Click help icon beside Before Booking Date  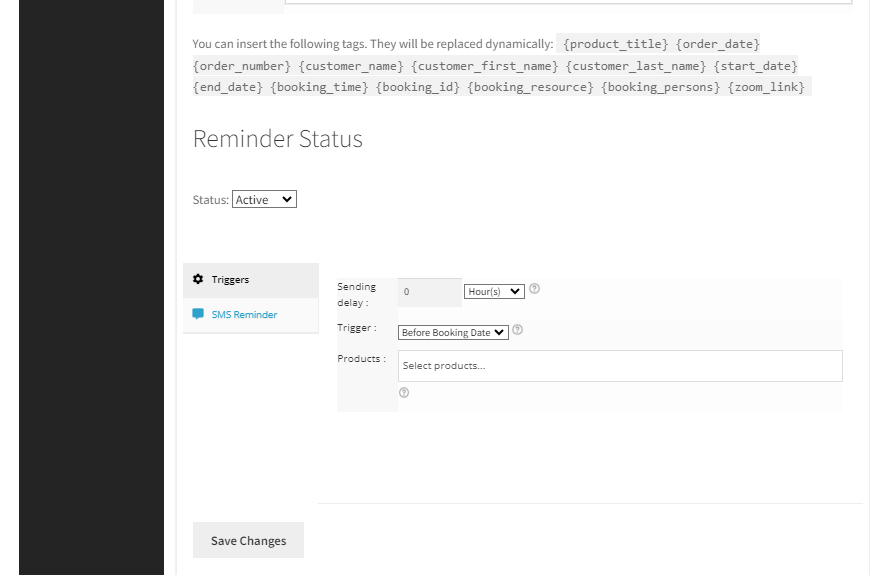(x=518, y=329)
